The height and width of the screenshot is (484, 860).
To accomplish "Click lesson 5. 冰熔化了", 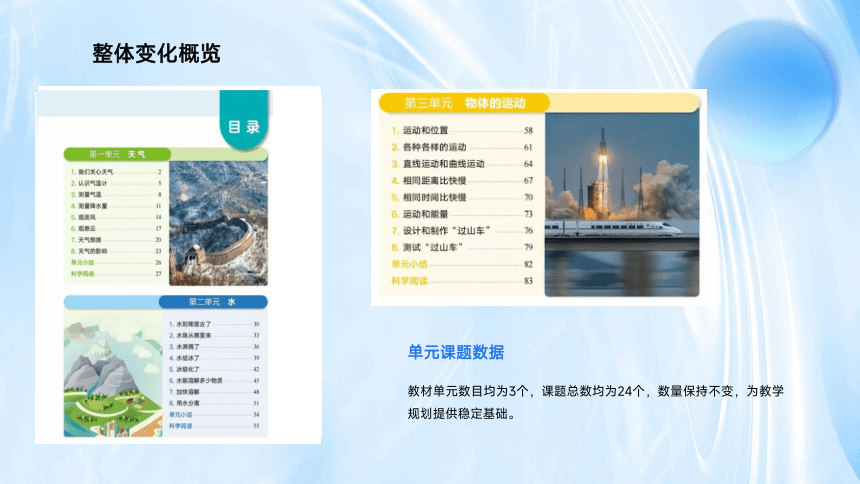I will click(214, 369).
